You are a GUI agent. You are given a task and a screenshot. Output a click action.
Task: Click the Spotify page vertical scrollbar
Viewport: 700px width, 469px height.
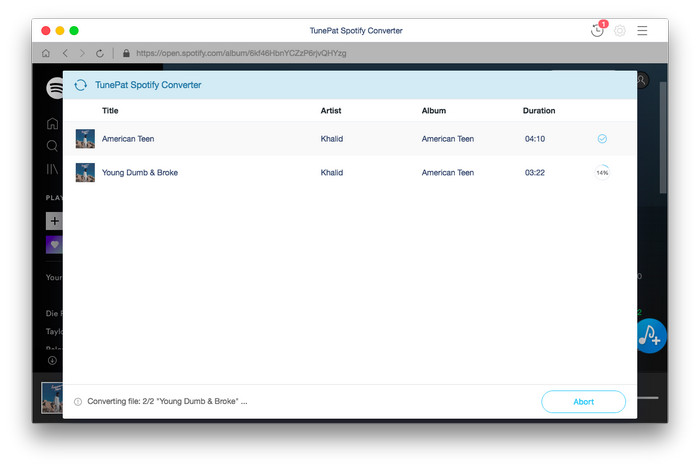pyautogui.click(x=663, y=137)
